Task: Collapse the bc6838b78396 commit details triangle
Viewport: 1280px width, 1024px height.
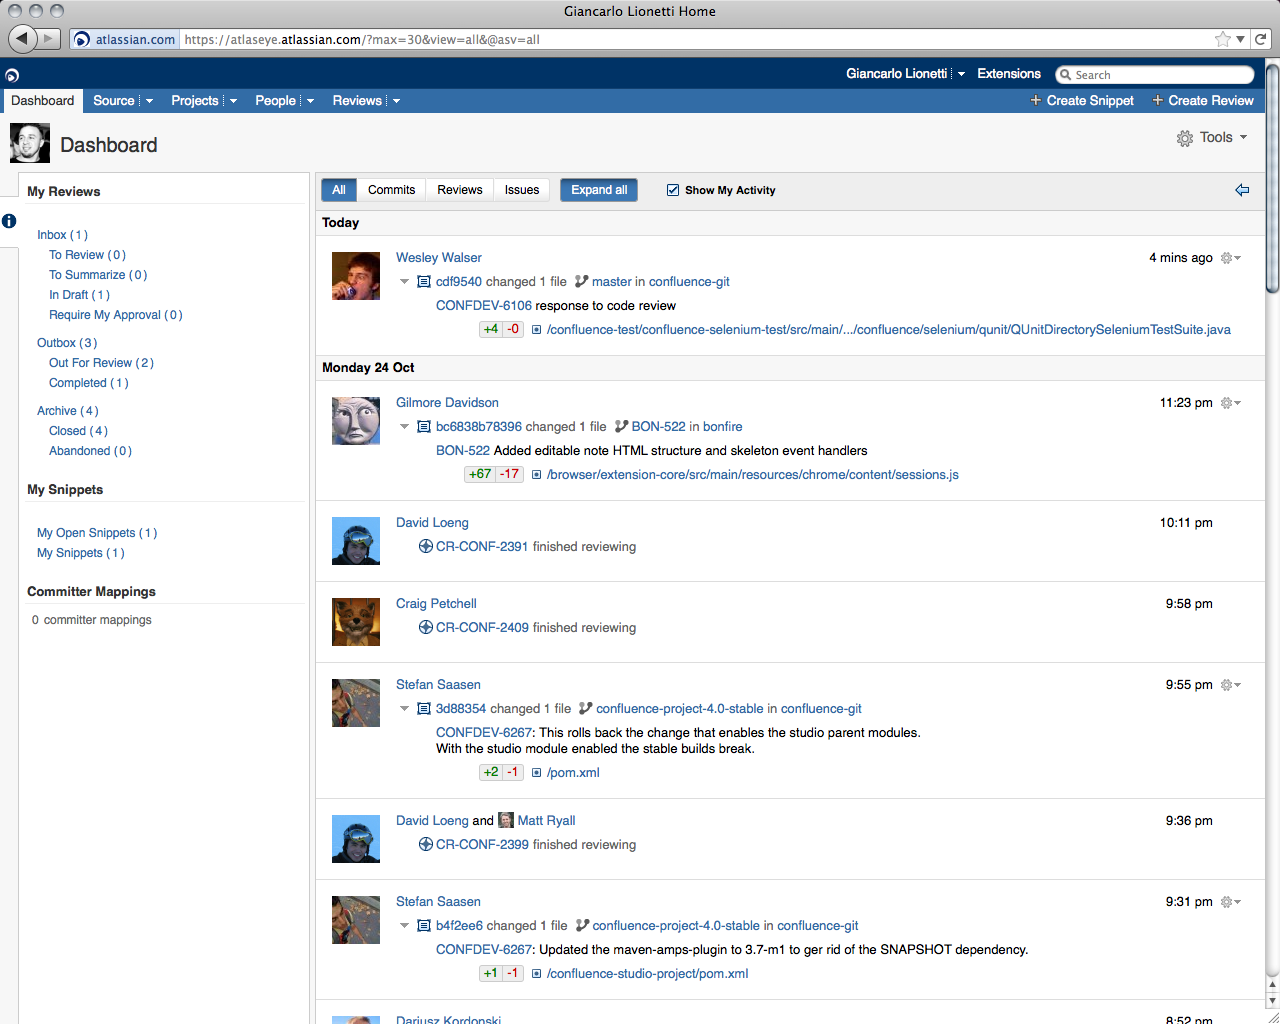Action: click(x=404, y=427)
